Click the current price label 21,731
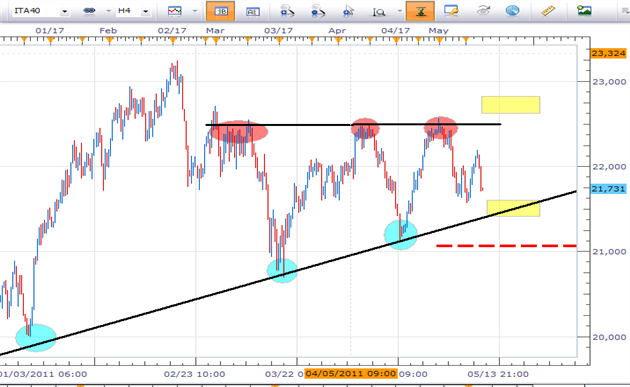 point(608,188)
